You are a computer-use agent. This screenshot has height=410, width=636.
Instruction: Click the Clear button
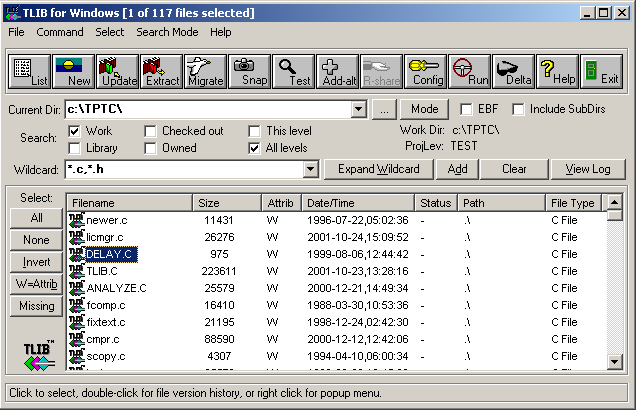click(514, 169)
